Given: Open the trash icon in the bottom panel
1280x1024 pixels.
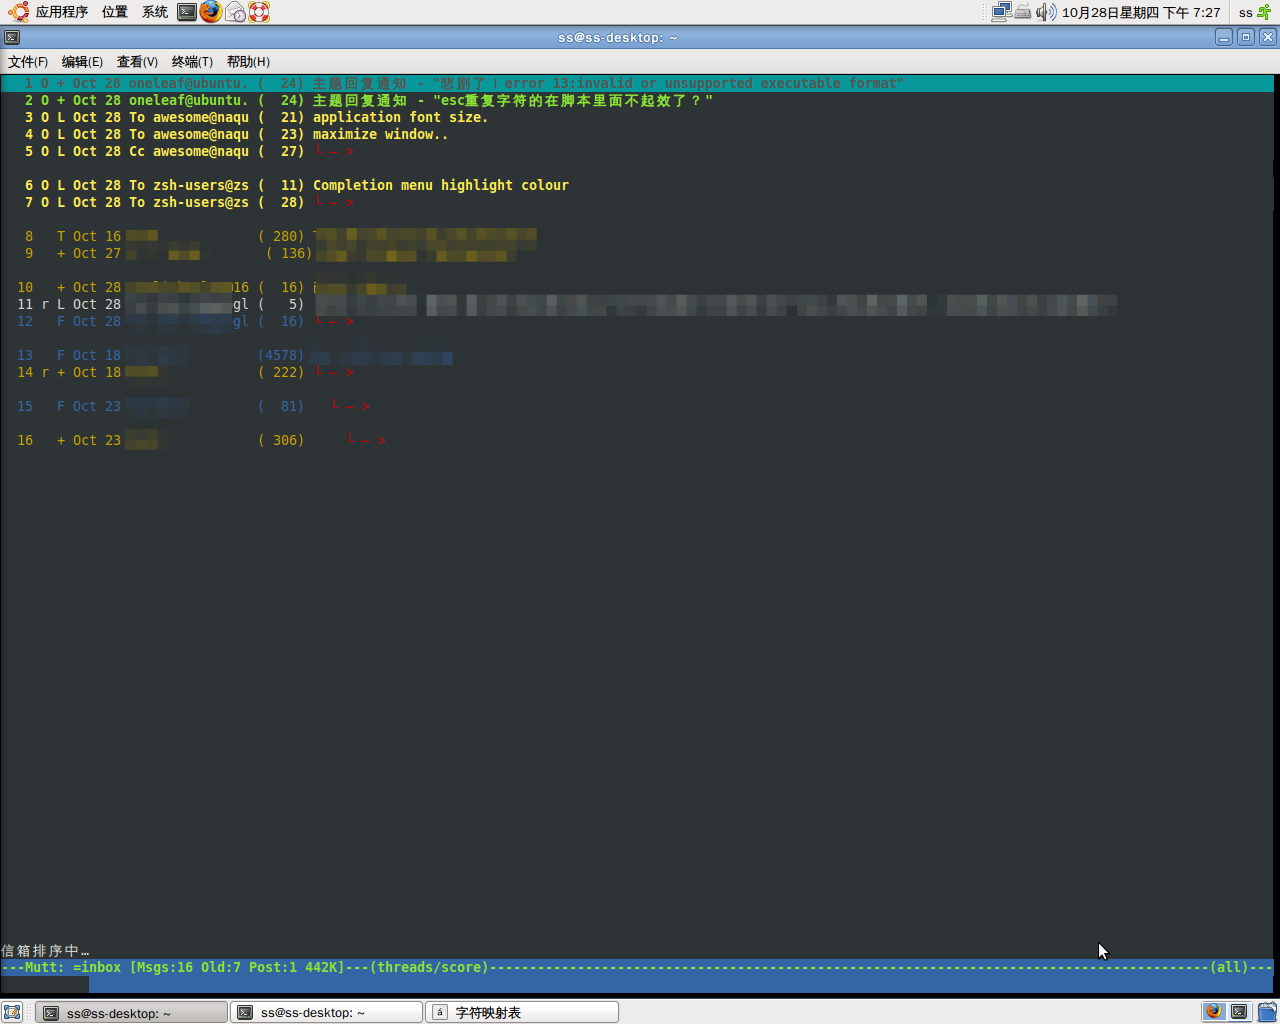Looking at the screenshot, I should [1267, 1012].
